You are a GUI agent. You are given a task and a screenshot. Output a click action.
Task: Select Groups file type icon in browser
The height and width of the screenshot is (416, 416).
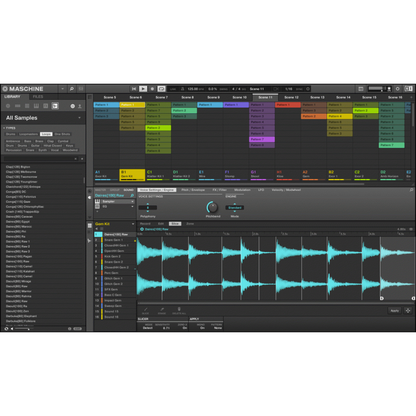(18, 106)
